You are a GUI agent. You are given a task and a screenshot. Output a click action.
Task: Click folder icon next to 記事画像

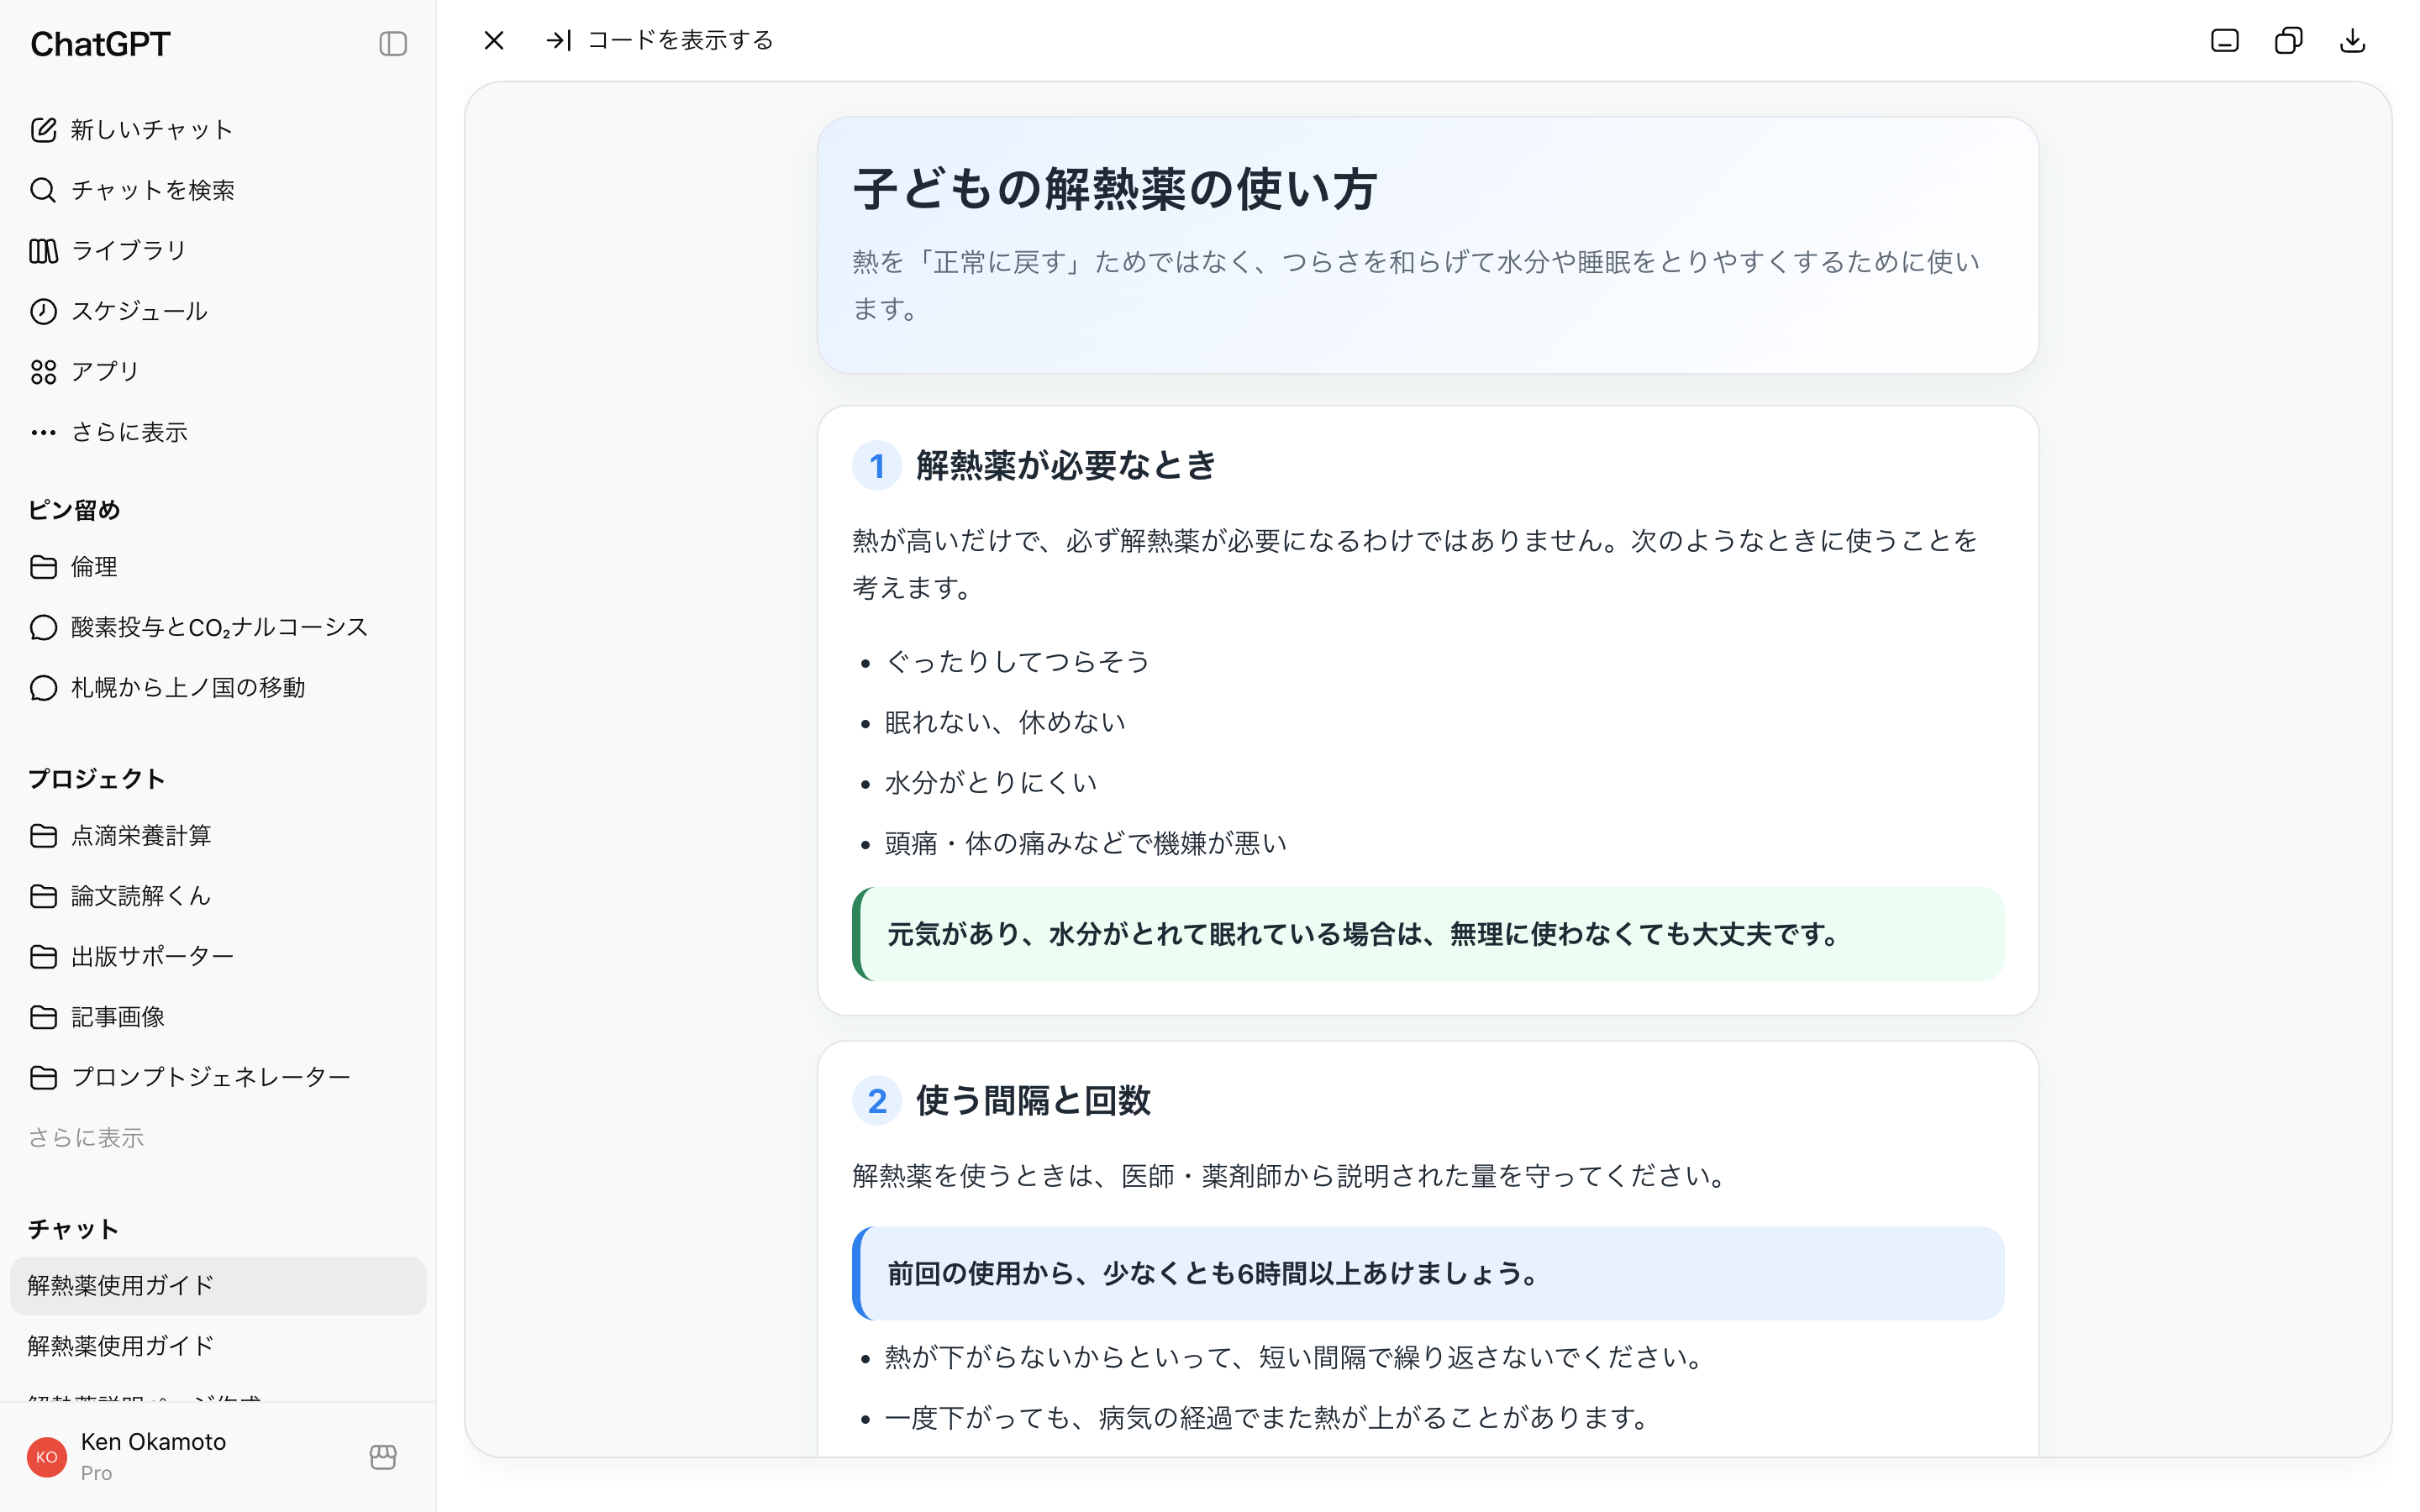pos(43,1017)
